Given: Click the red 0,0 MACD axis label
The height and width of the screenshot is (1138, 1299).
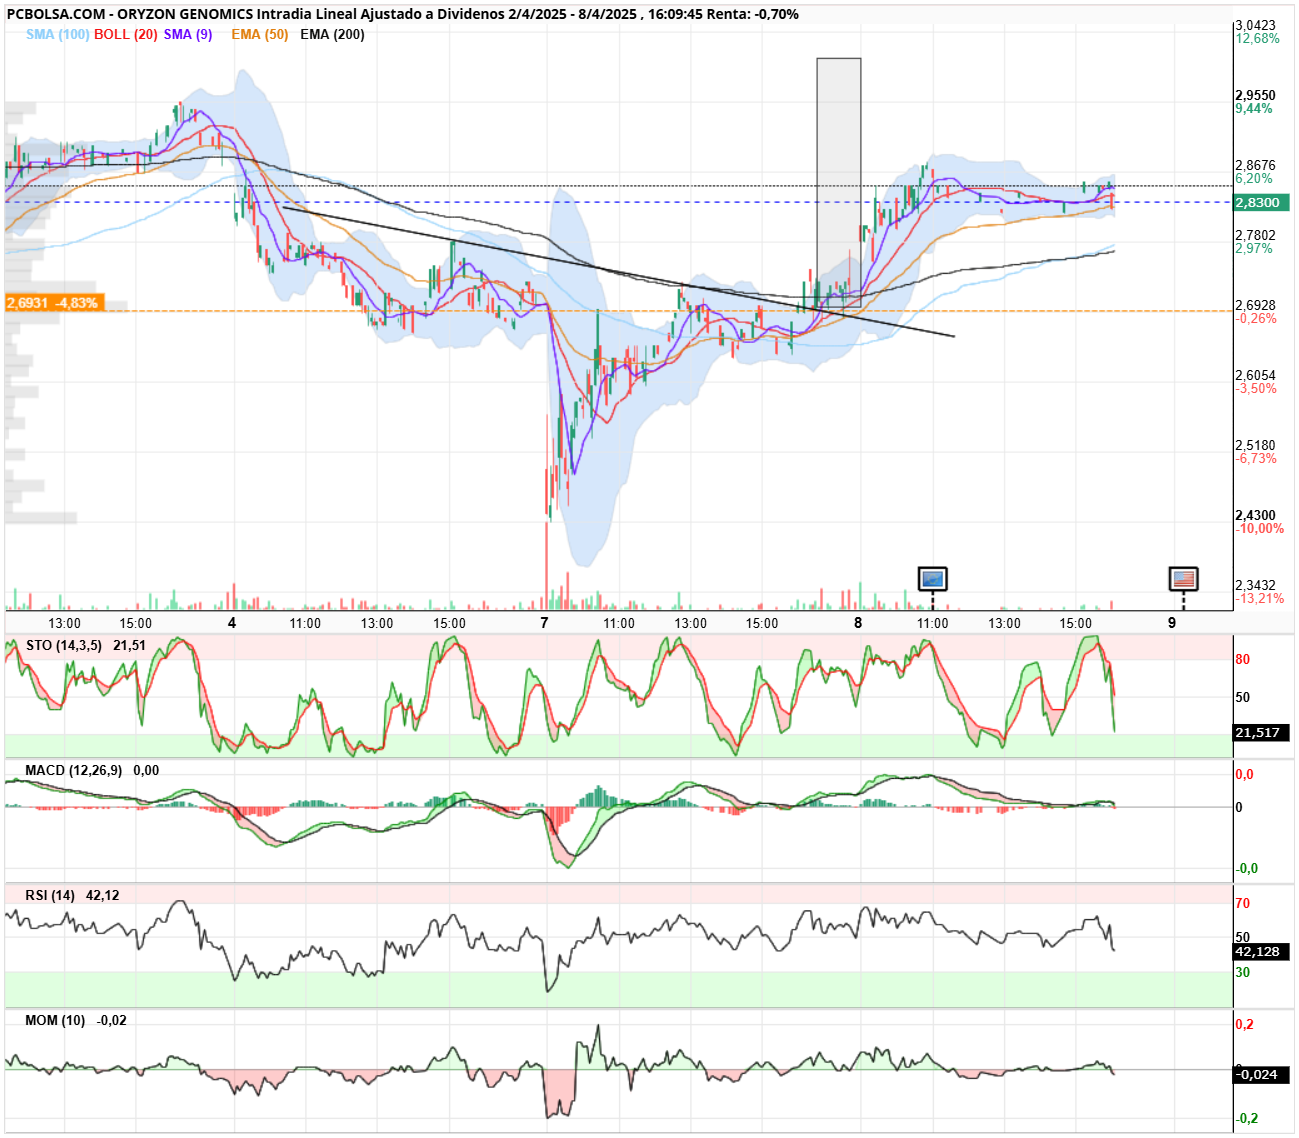Looking at the screenshot, I should [1245, 774].
